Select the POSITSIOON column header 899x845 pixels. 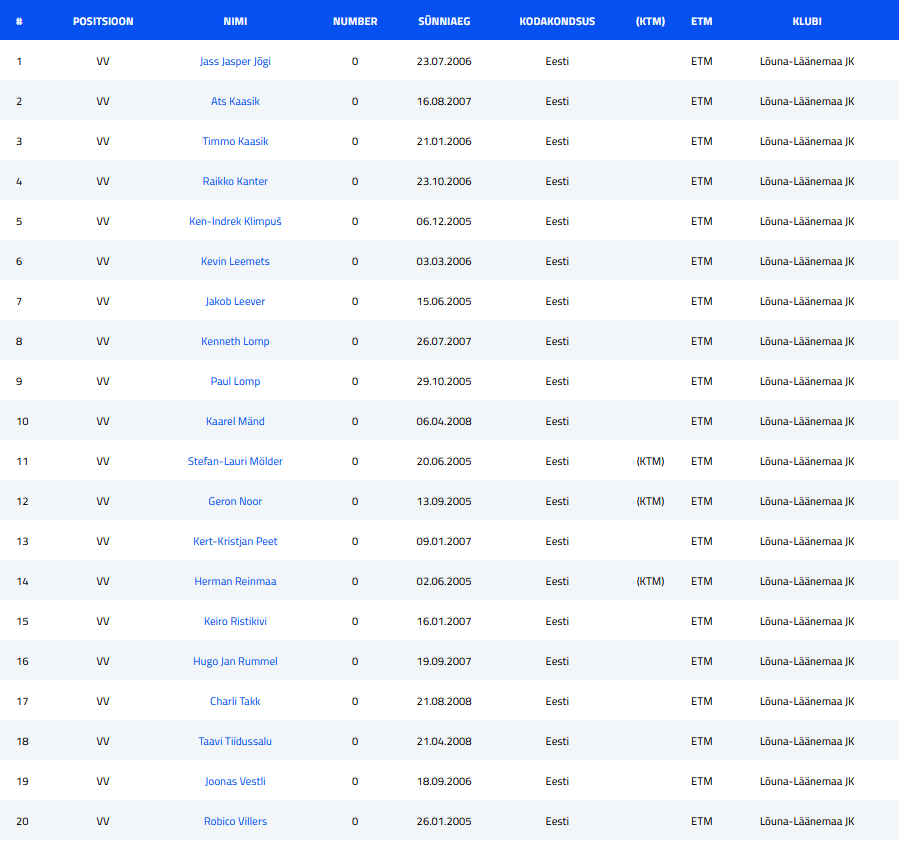point(103,21)
